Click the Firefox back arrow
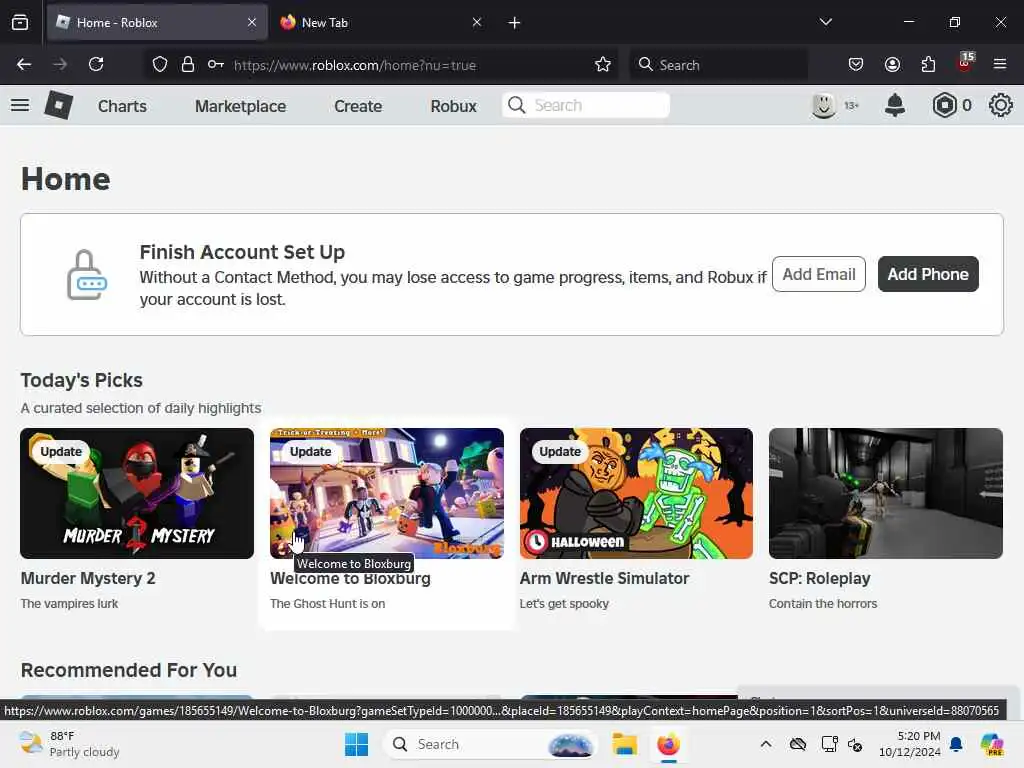Screen dimensions: 1024x768 (24, 64)
